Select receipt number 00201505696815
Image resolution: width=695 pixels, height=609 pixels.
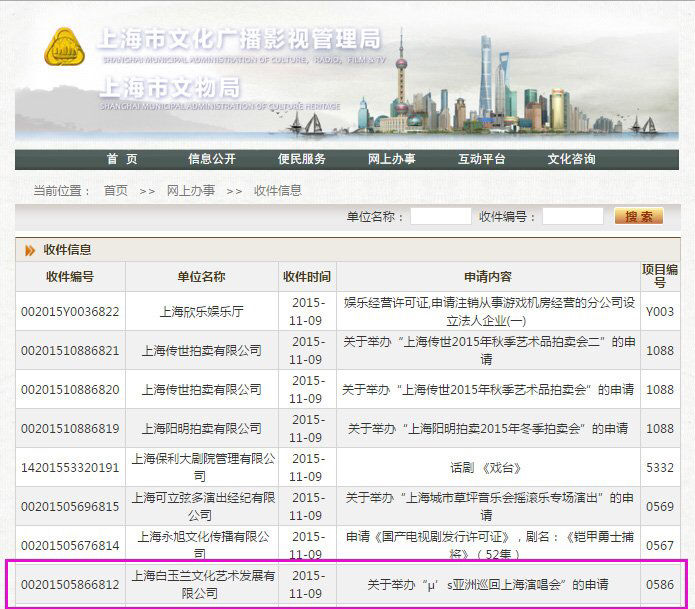click(70, 507)
